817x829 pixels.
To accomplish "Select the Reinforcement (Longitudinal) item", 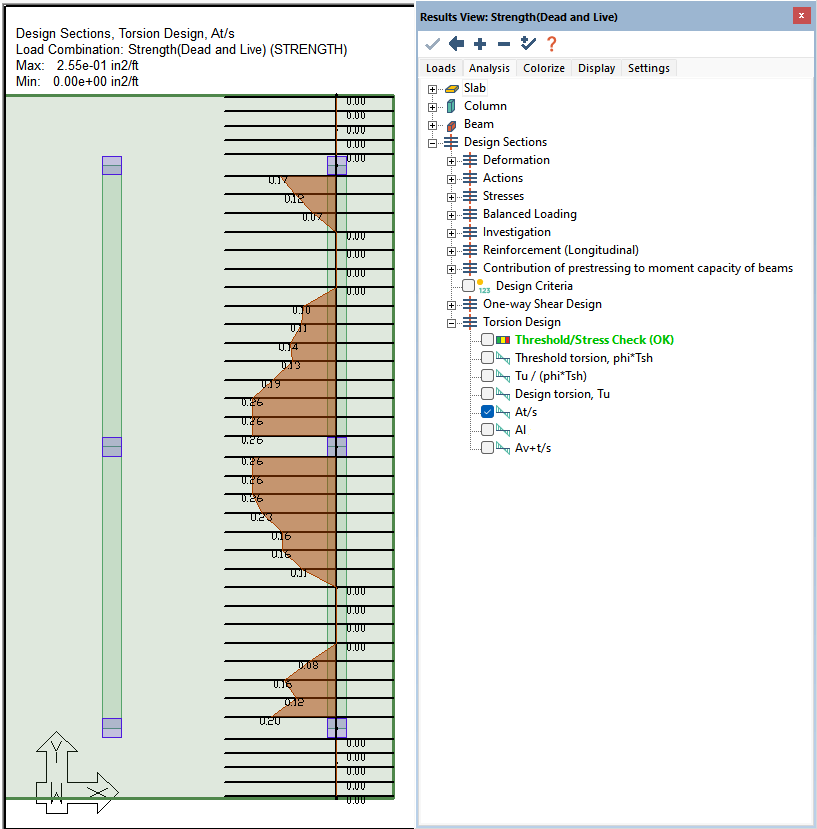I will pos(560,250).
